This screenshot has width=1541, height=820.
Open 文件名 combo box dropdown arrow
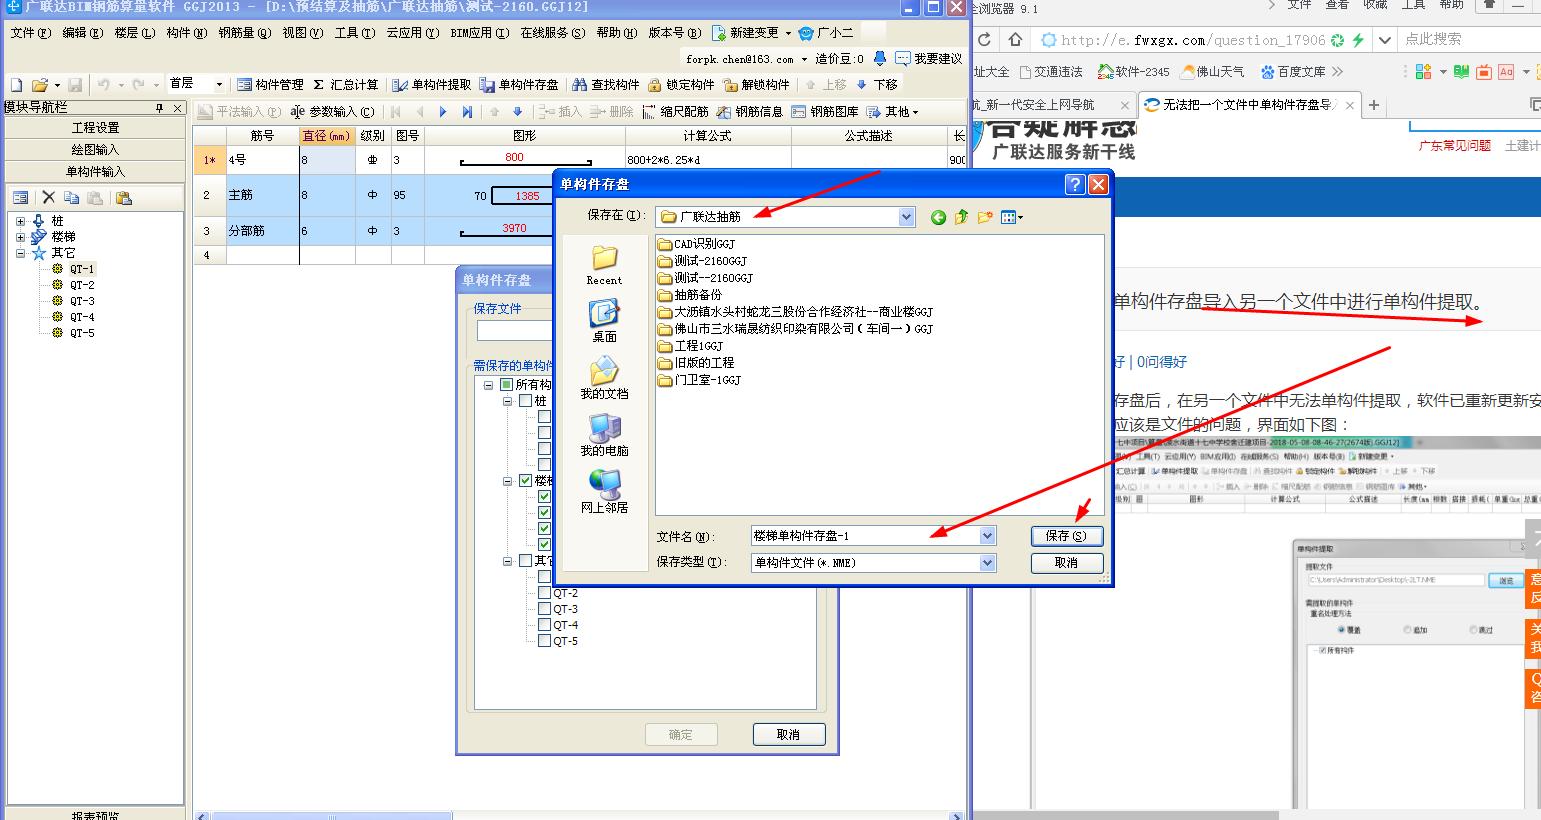[x=987, y=536]
